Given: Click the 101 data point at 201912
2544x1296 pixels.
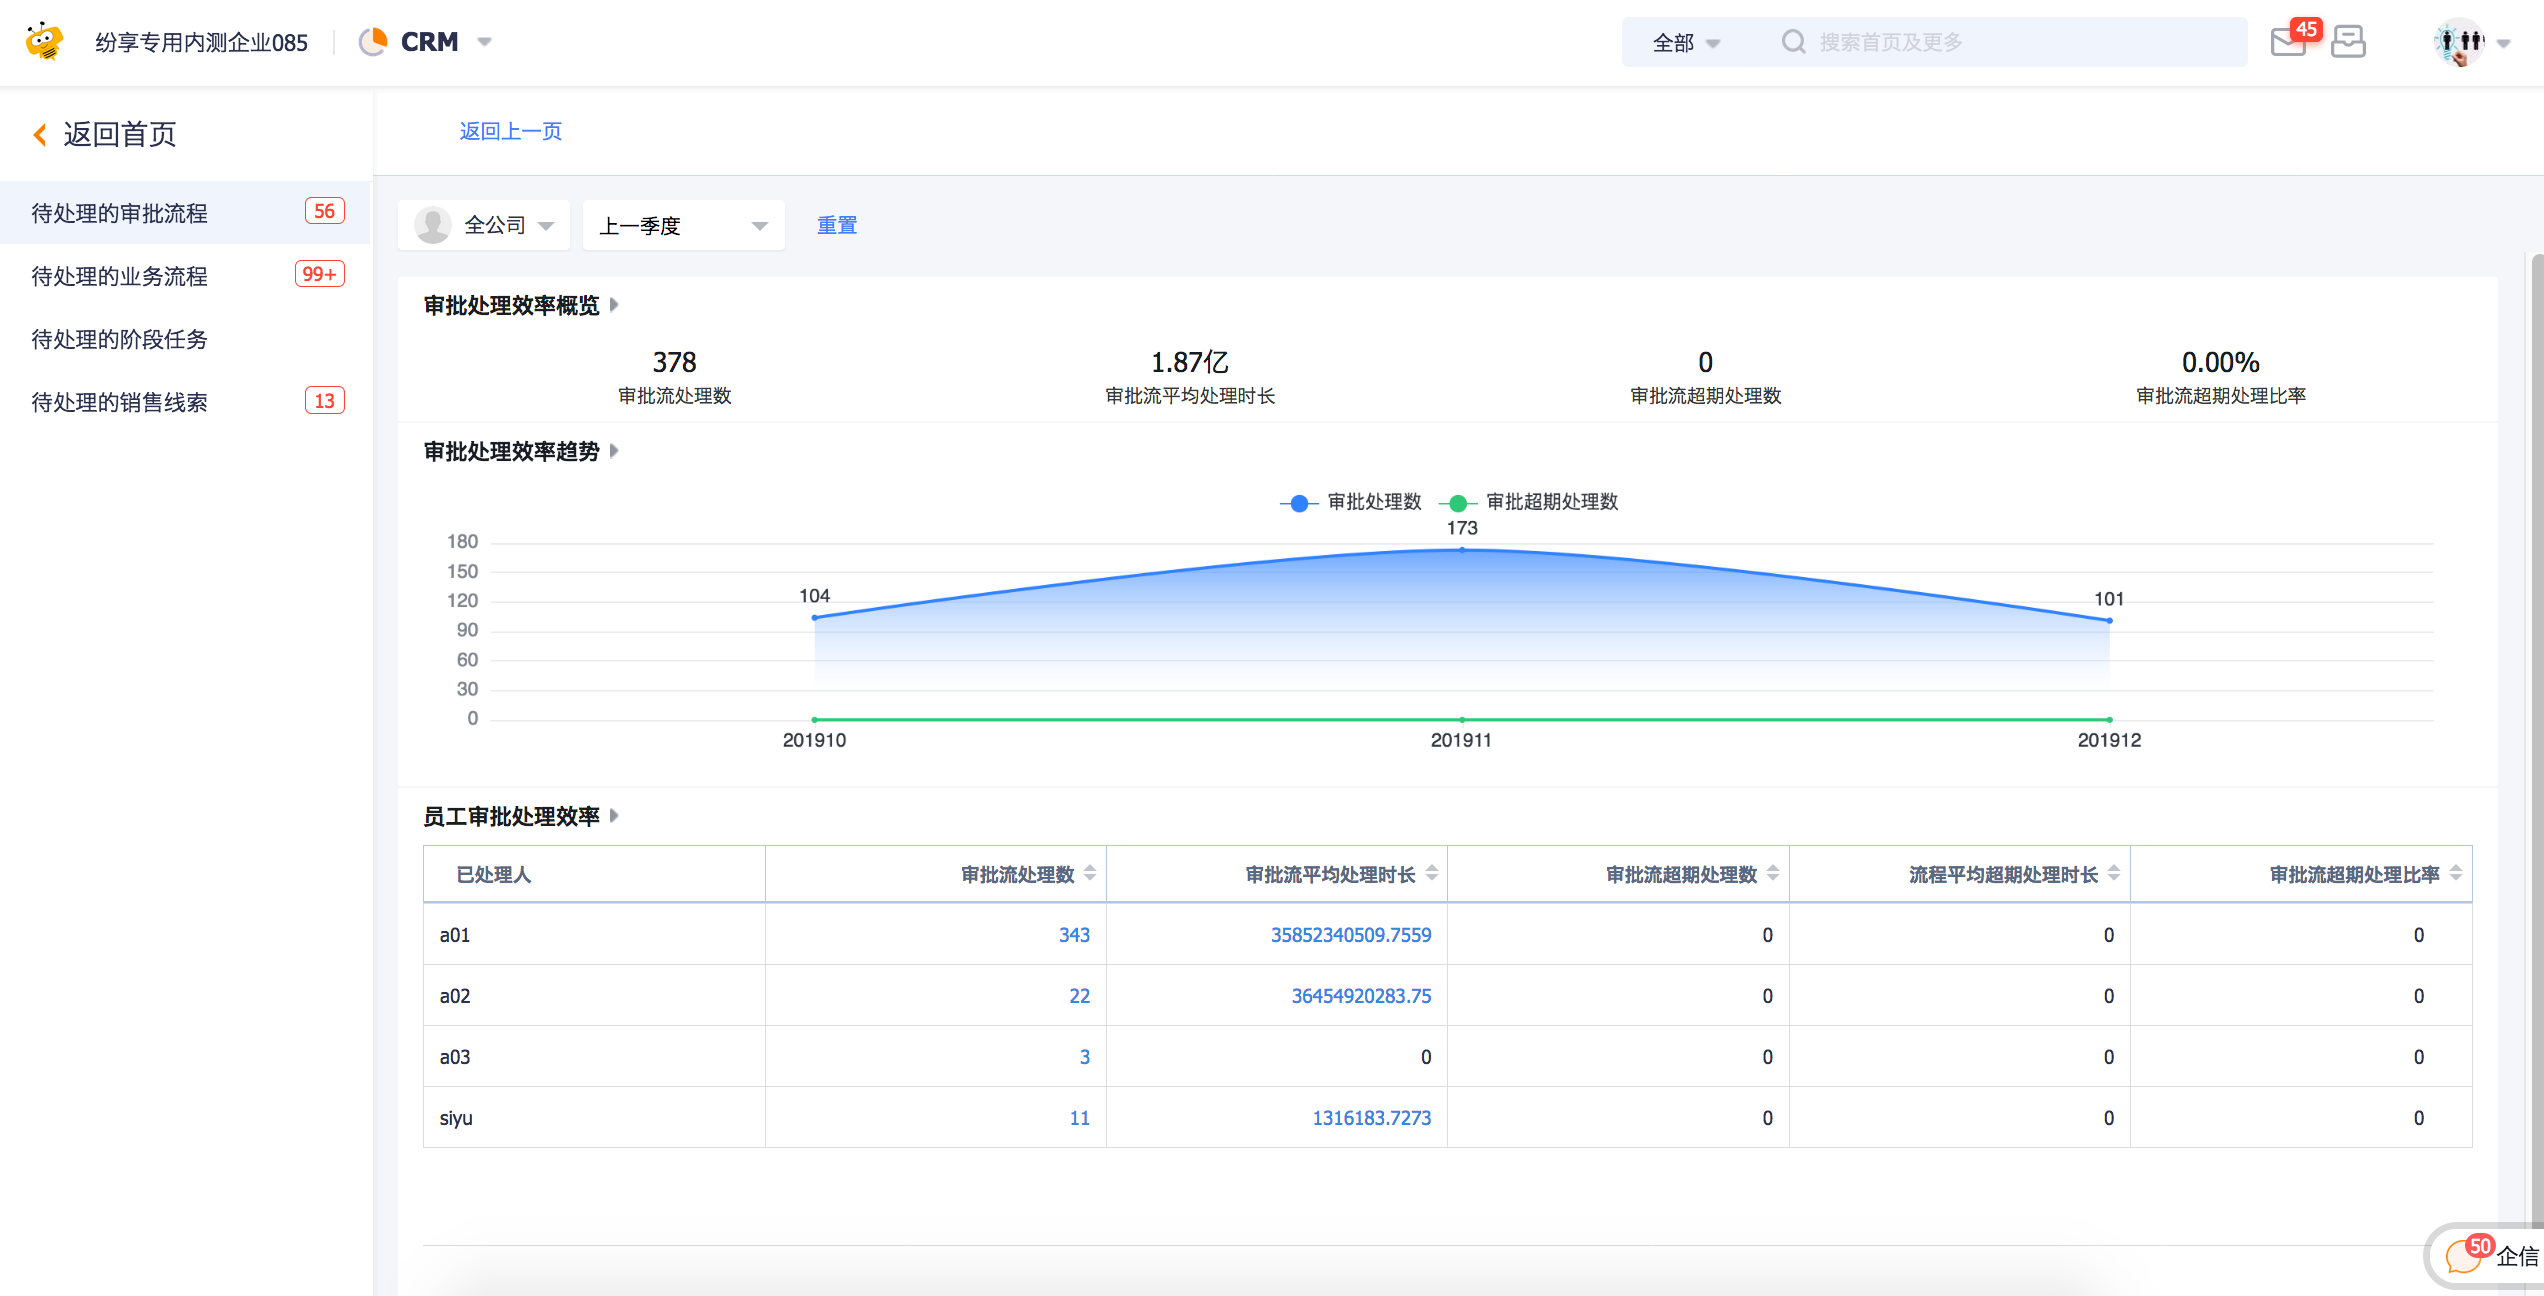Looking at the screenshot, I should tap(2110, 620).
